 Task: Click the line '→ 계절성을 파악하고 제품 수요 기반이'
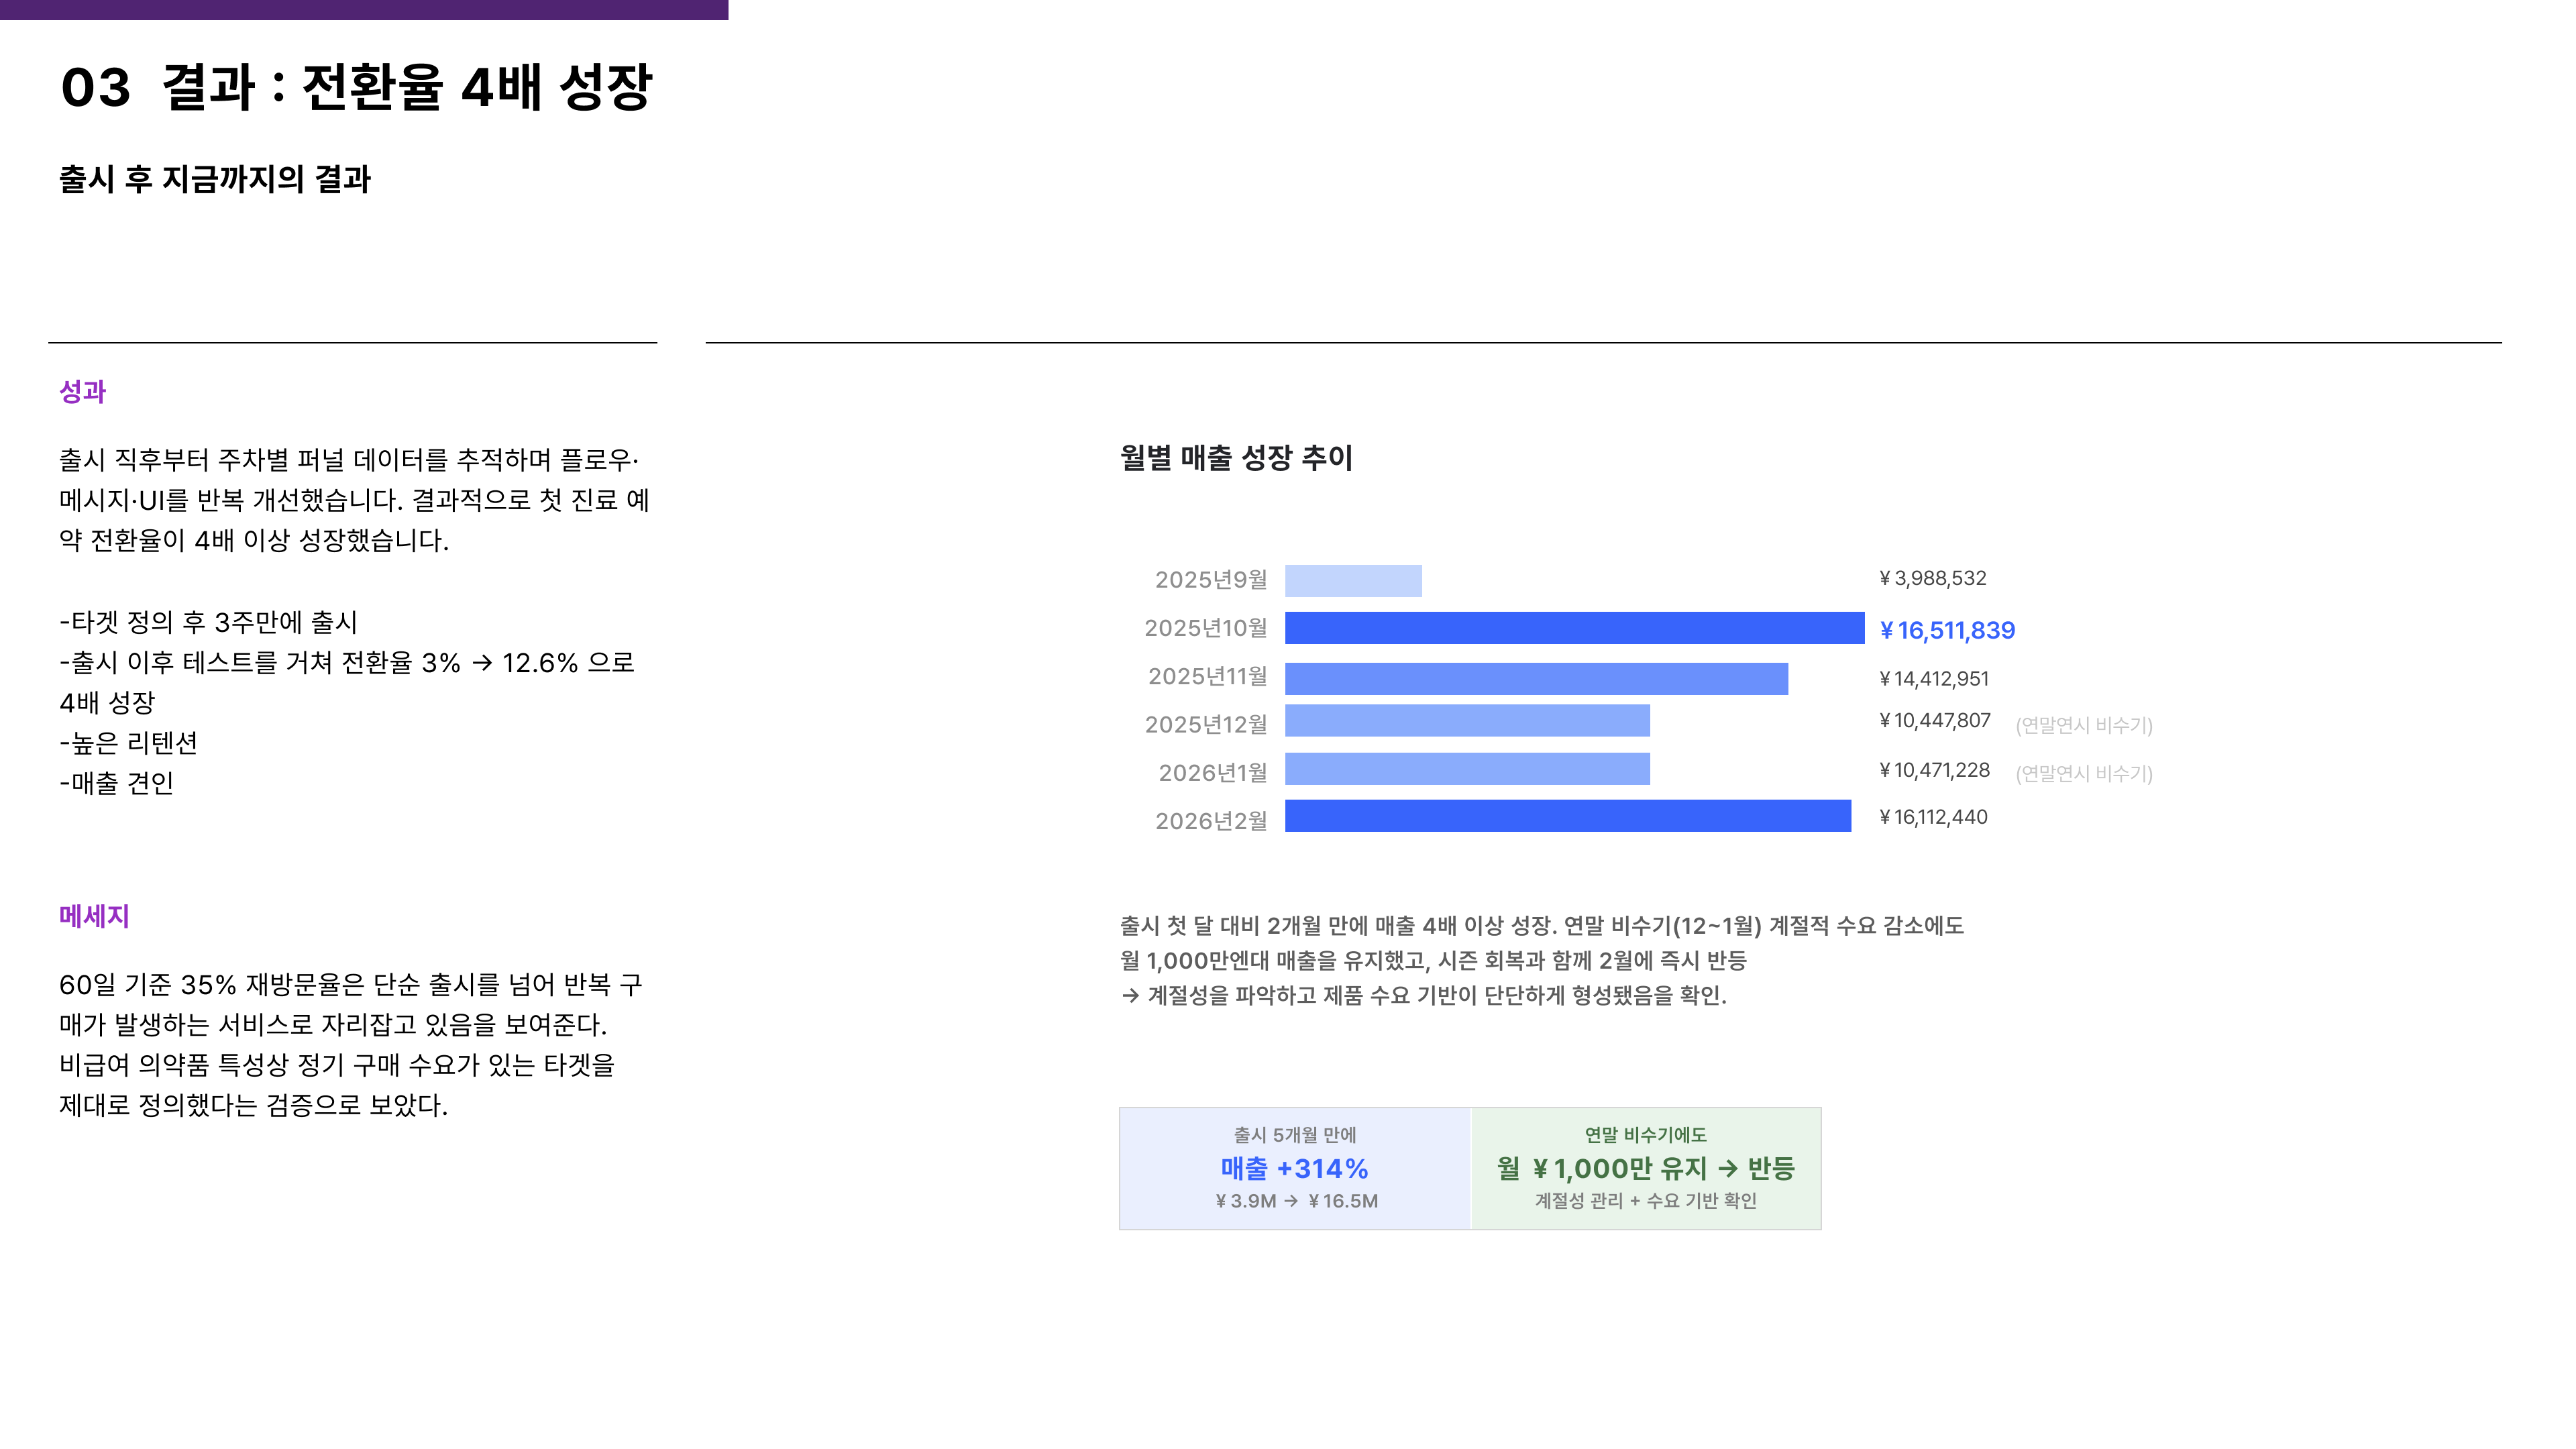pos(1424,995)
